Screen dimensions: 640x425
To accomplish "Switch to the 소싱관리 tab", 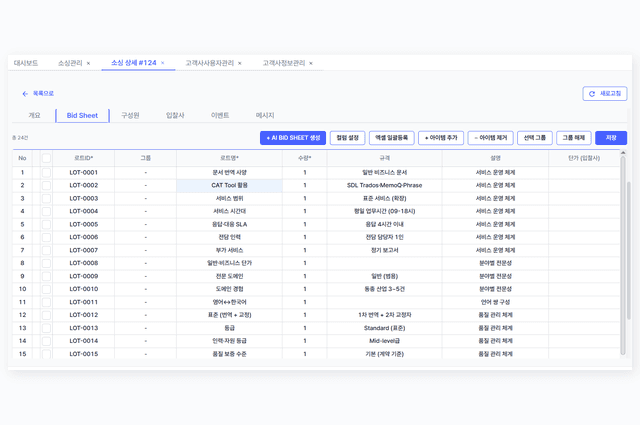I will pos(70,63).
